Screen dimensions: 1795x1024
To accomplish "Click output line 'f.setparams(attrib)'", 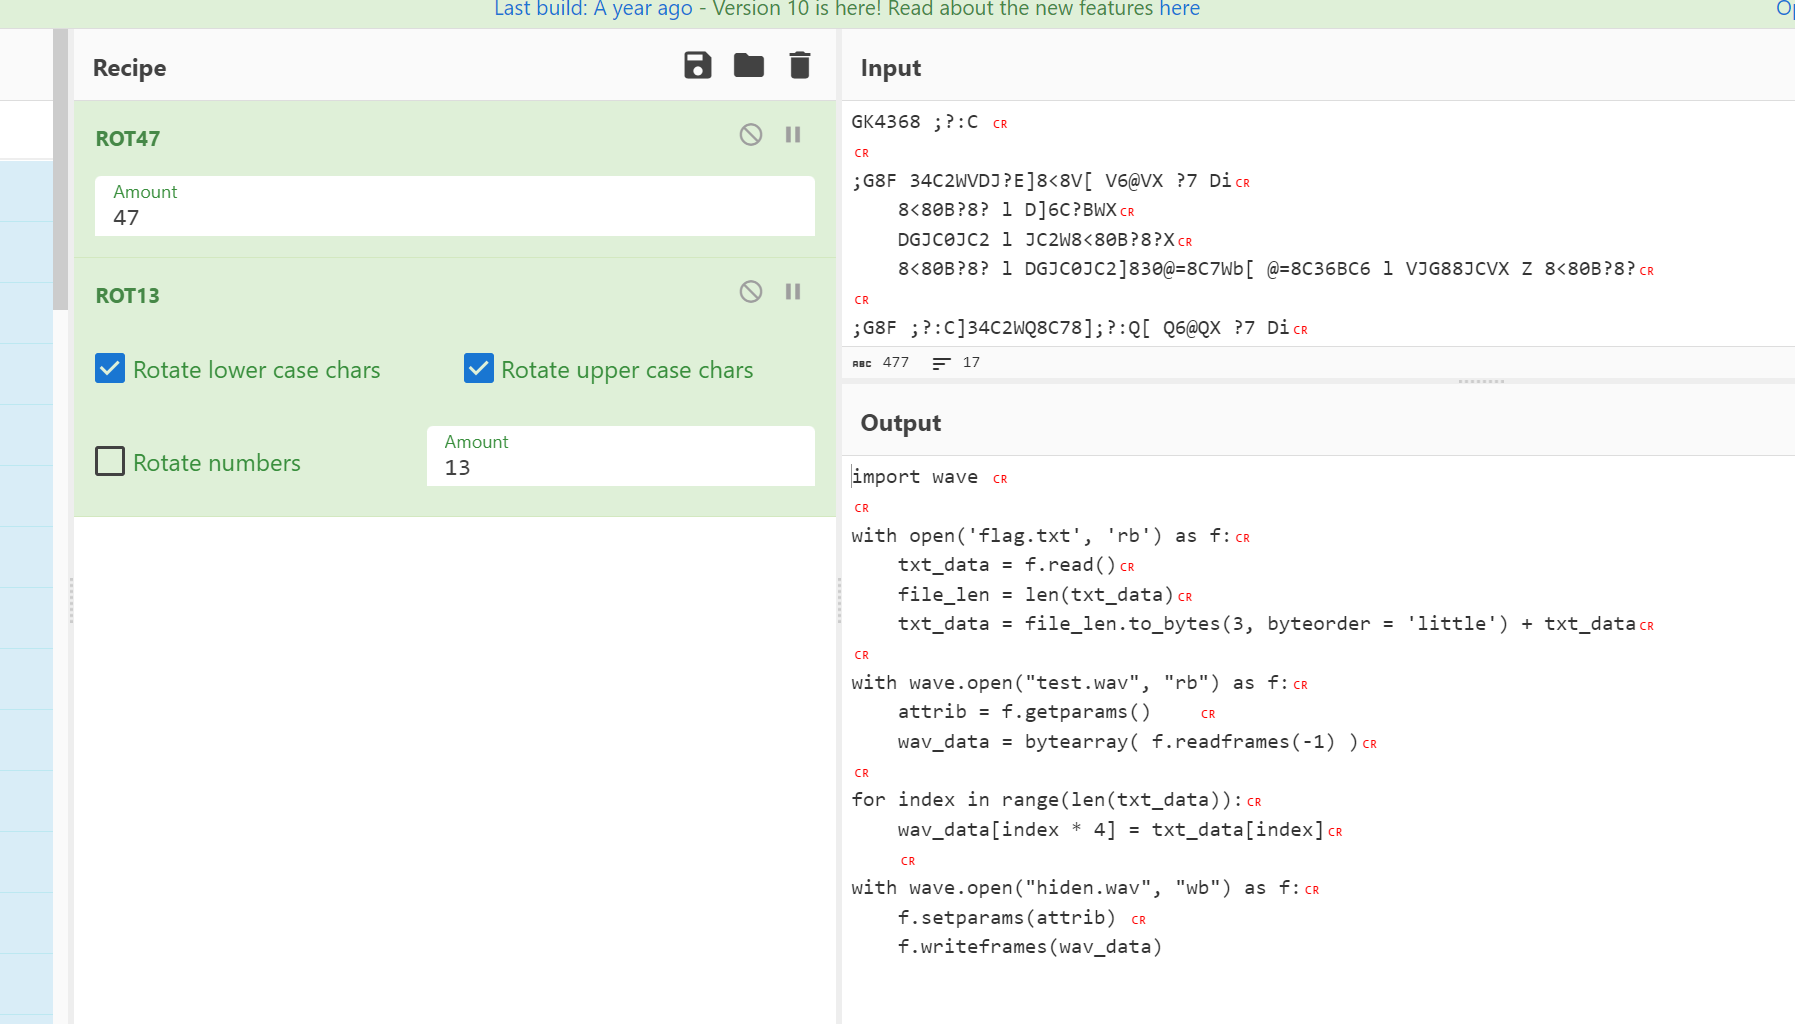I will [1006, 918].
